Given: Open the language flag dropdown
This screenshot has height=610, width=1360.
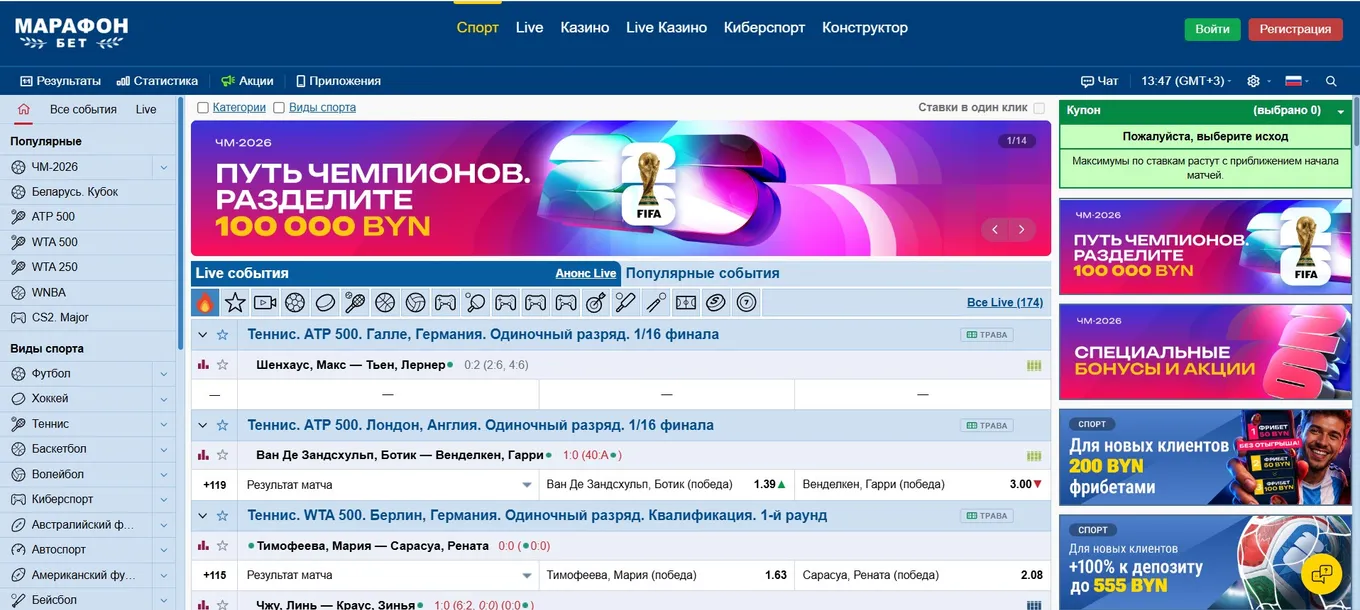Looking at the screenshot, I should tap(1297, 81).
